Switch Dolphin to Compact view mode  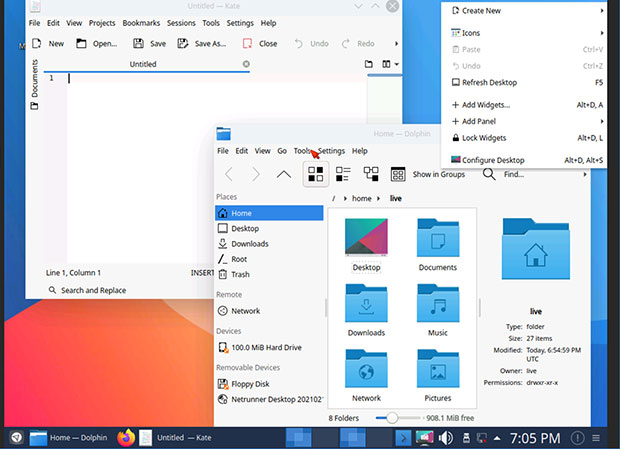tap(343, 174)
